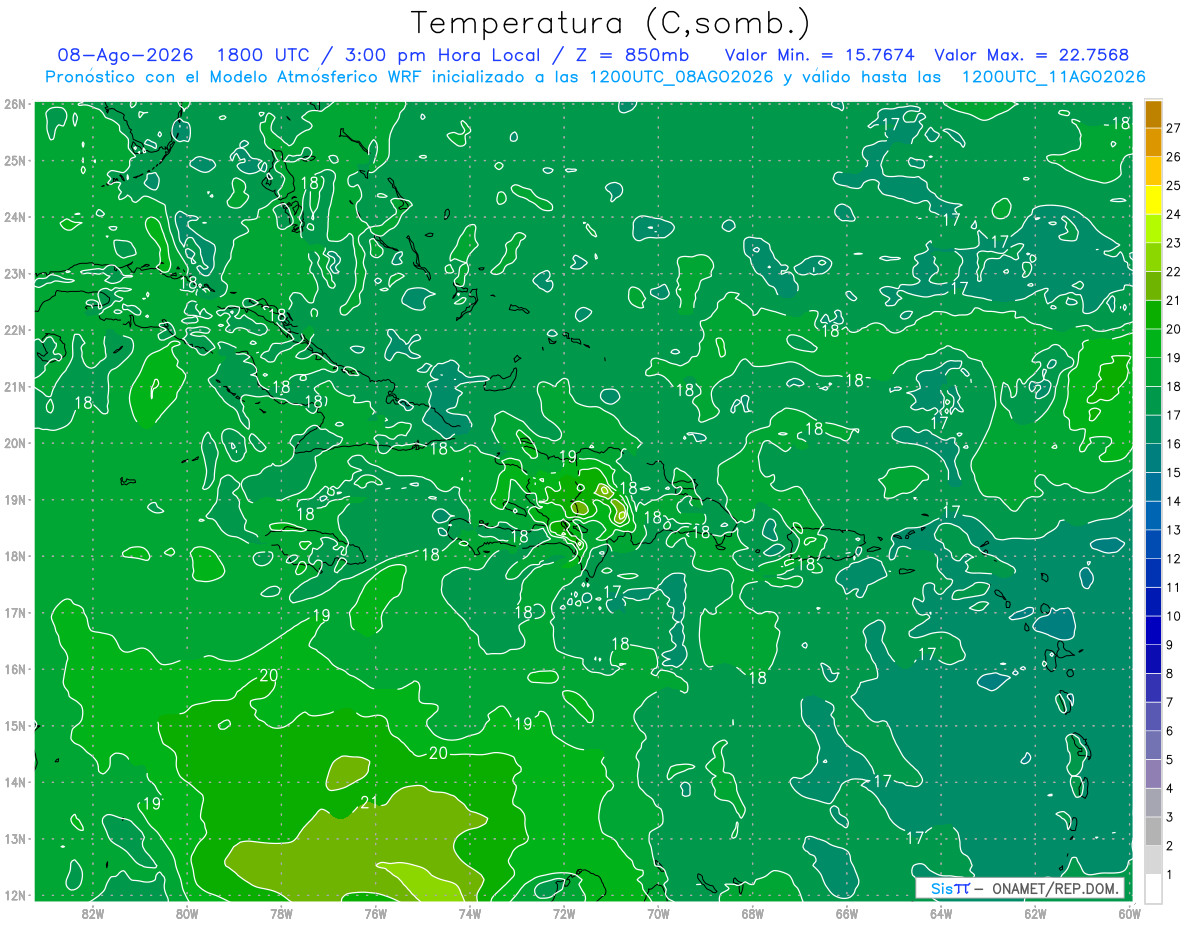Pick the white swatch below legend value 1
Screen dimensions: 1200x927
point(1153,888)
